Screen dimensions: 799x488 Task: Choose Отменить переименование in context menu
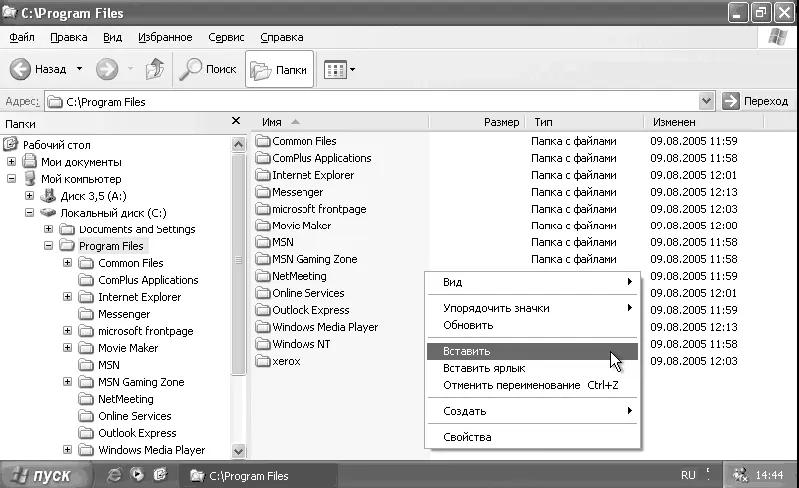click(532, 385)
